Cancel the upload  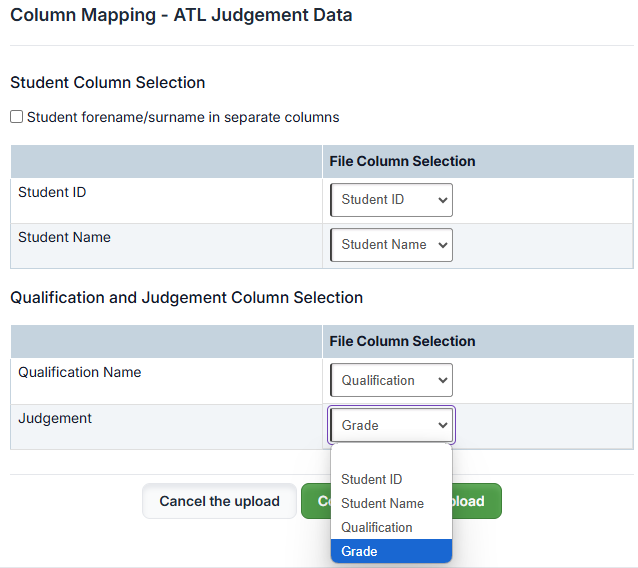pyautogui.click(x=219, y=501)
